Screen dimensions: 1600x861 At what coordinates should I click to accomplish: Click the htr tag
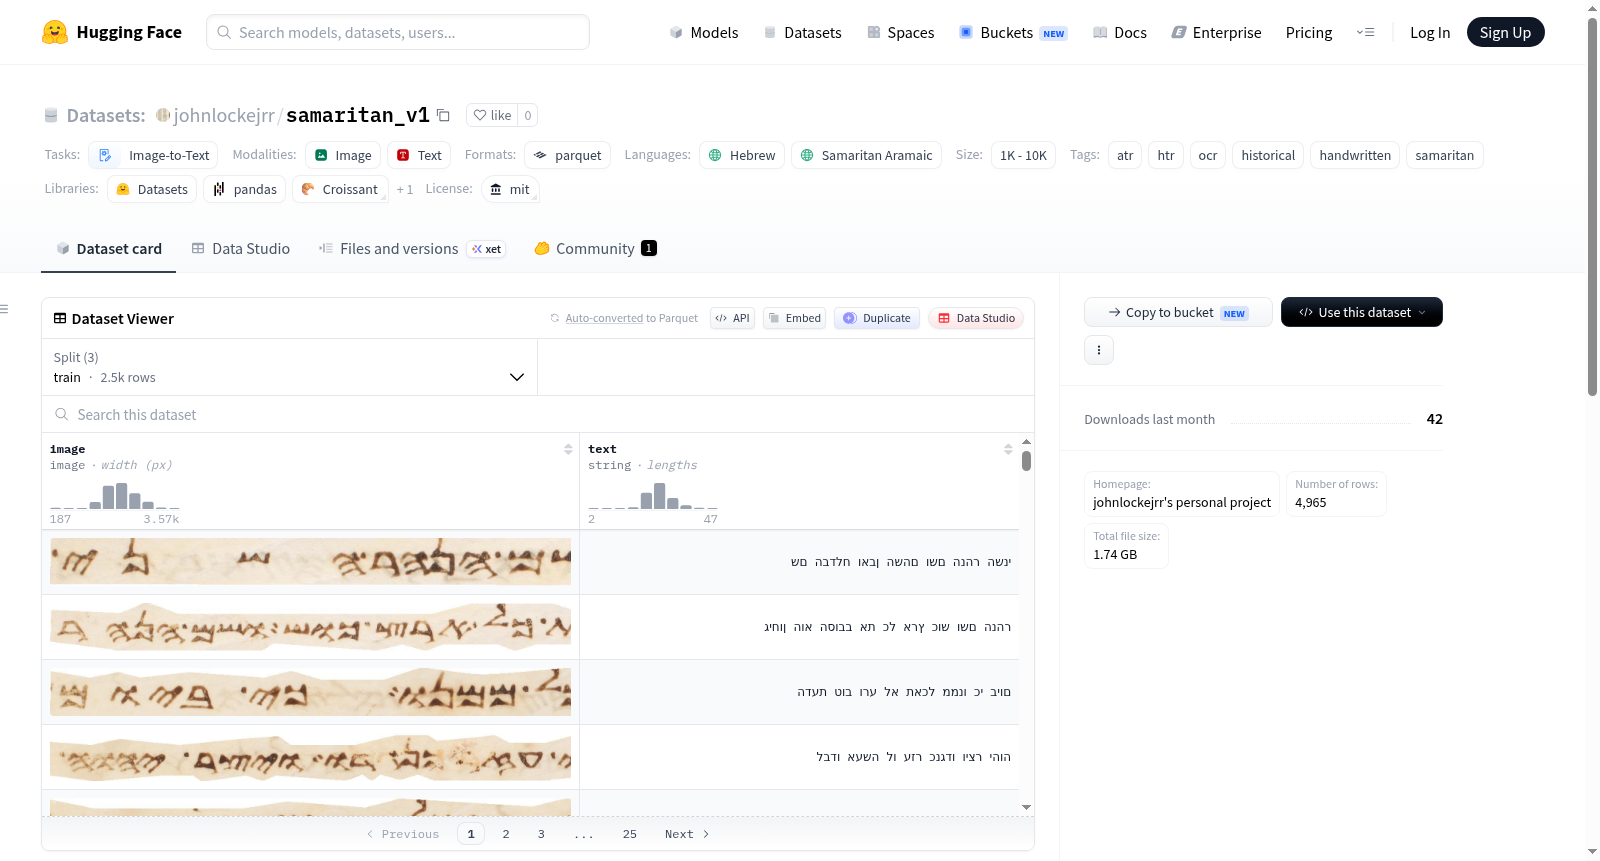tap(1166, 155)
